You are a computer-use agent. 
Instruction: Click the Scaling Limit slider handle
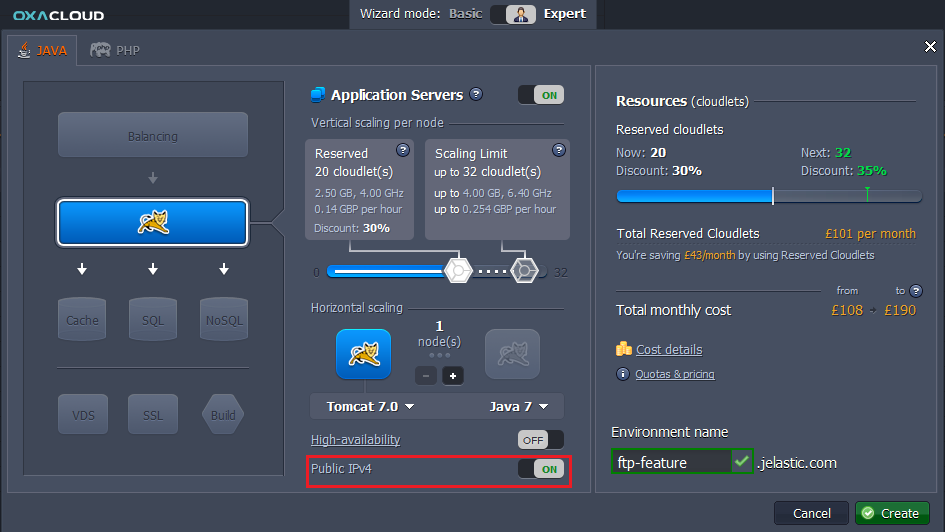[x=524, y=271]
